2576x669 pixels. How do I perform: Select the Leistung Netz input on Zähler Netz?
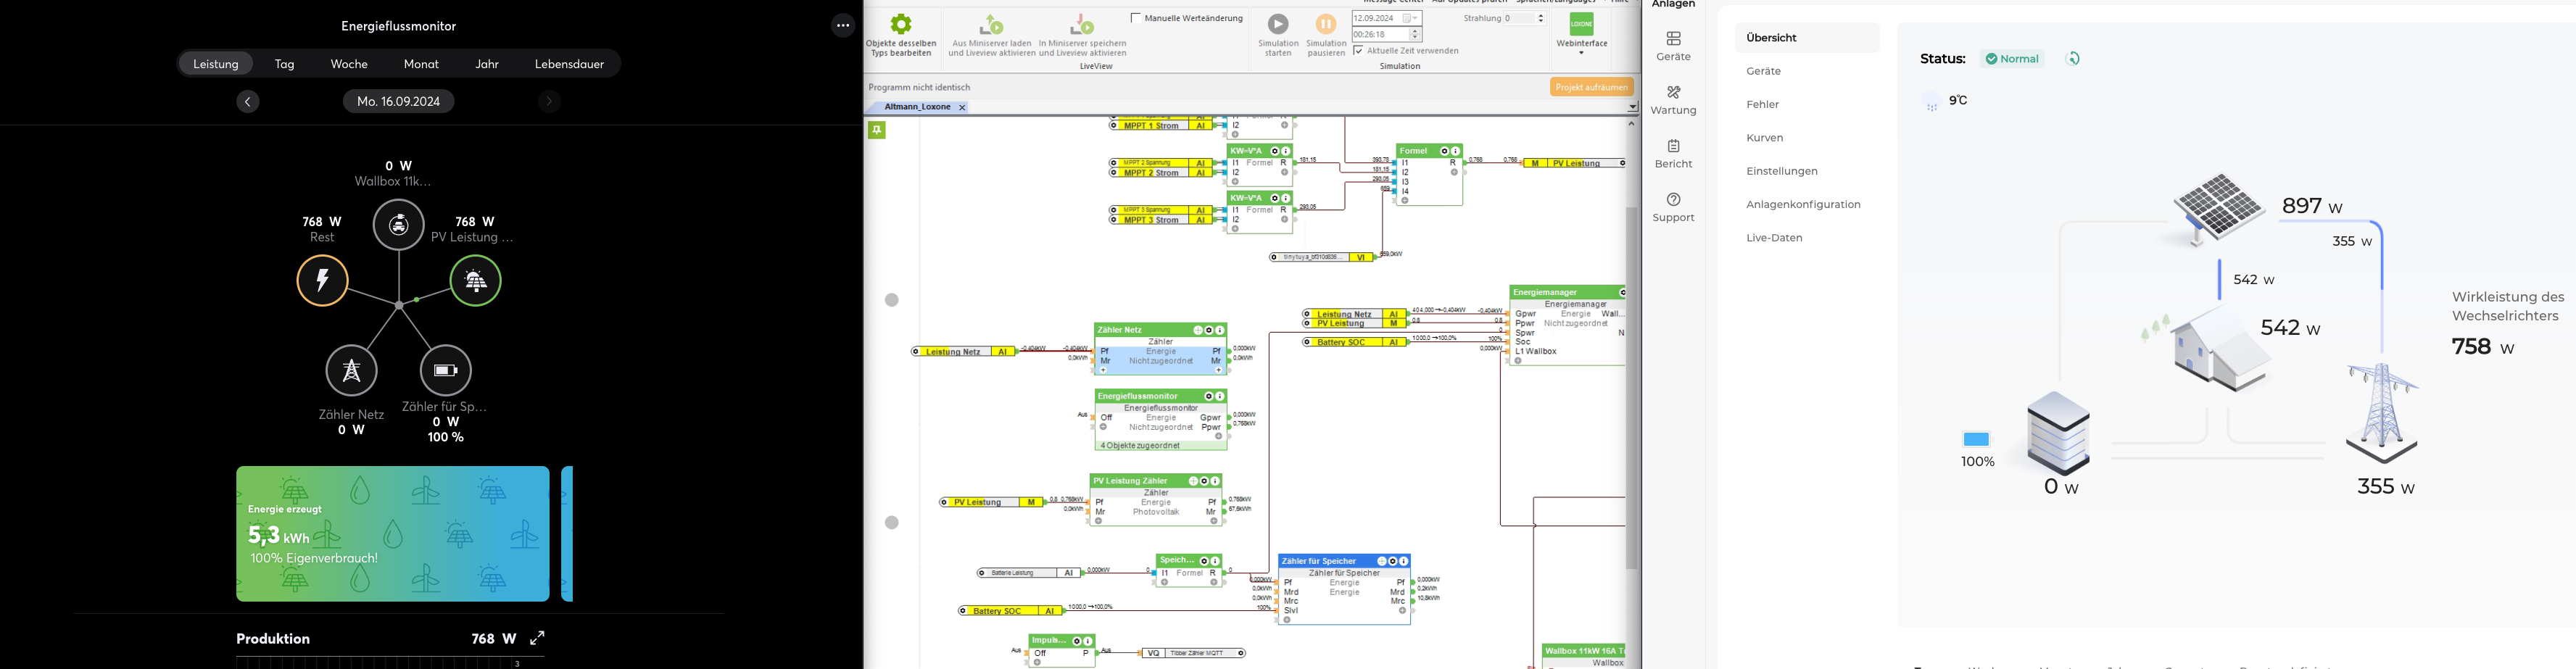pos(964,352)
